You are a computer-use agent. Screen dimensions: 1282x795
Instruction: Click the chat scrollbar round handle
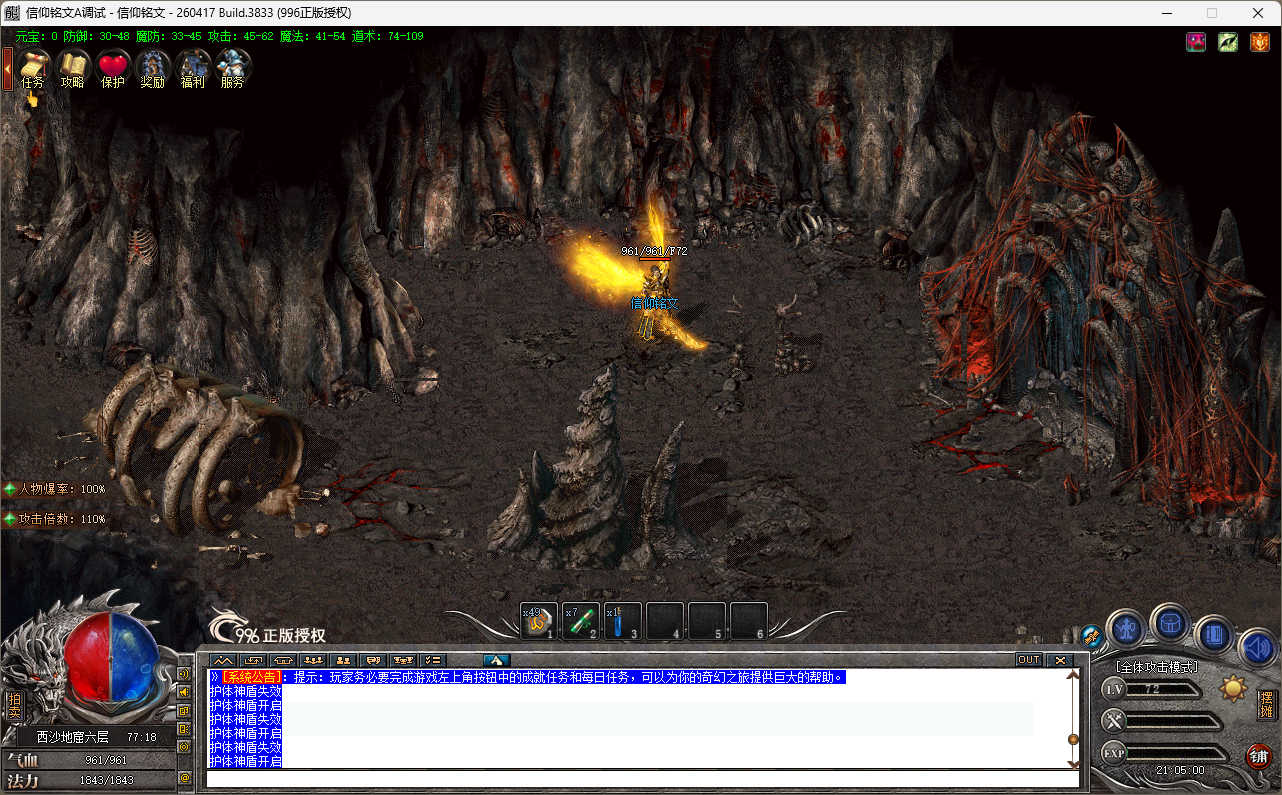1074,739
